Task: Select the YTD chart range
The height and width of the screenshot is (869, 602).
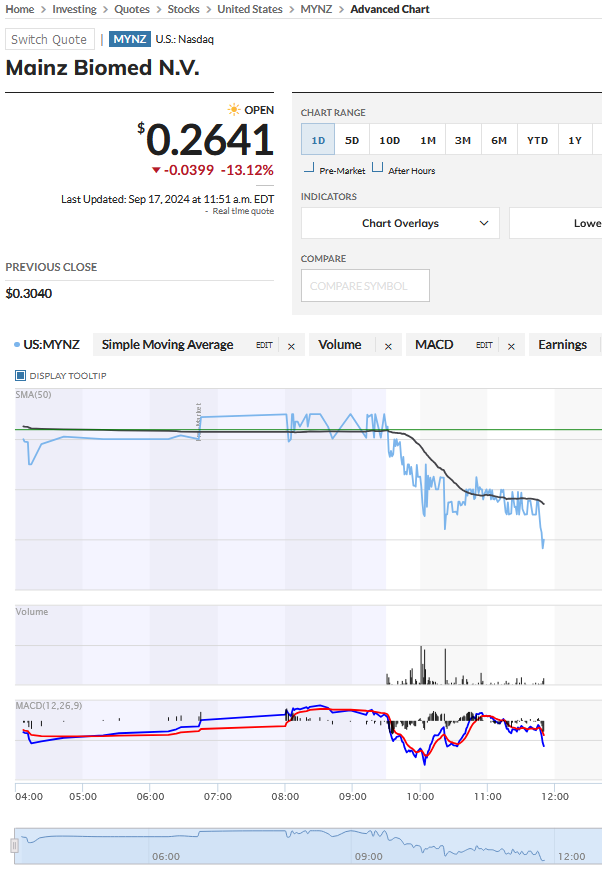Action: [537, 140]
